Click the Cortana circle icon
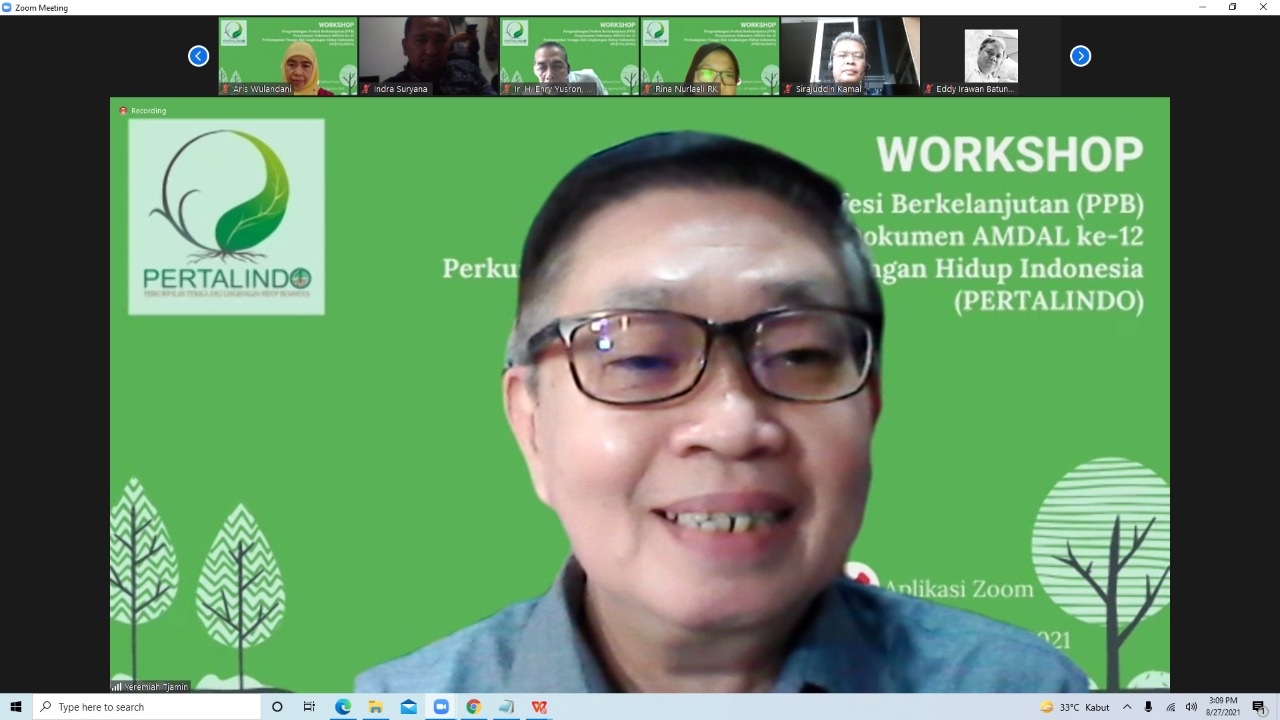1280x720 pixels. click(x=277, y=707)
